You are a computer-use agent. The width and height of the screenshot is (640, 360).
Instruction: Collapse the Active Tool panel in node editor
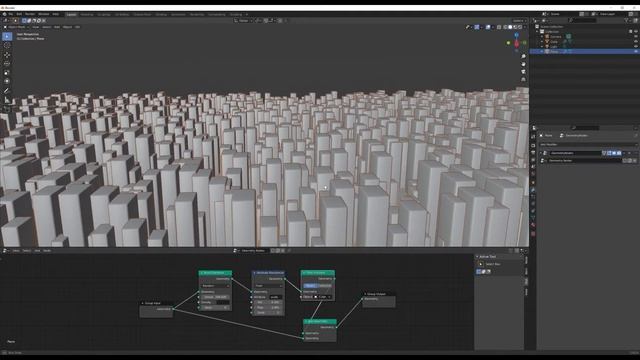[x=477, y=257]
